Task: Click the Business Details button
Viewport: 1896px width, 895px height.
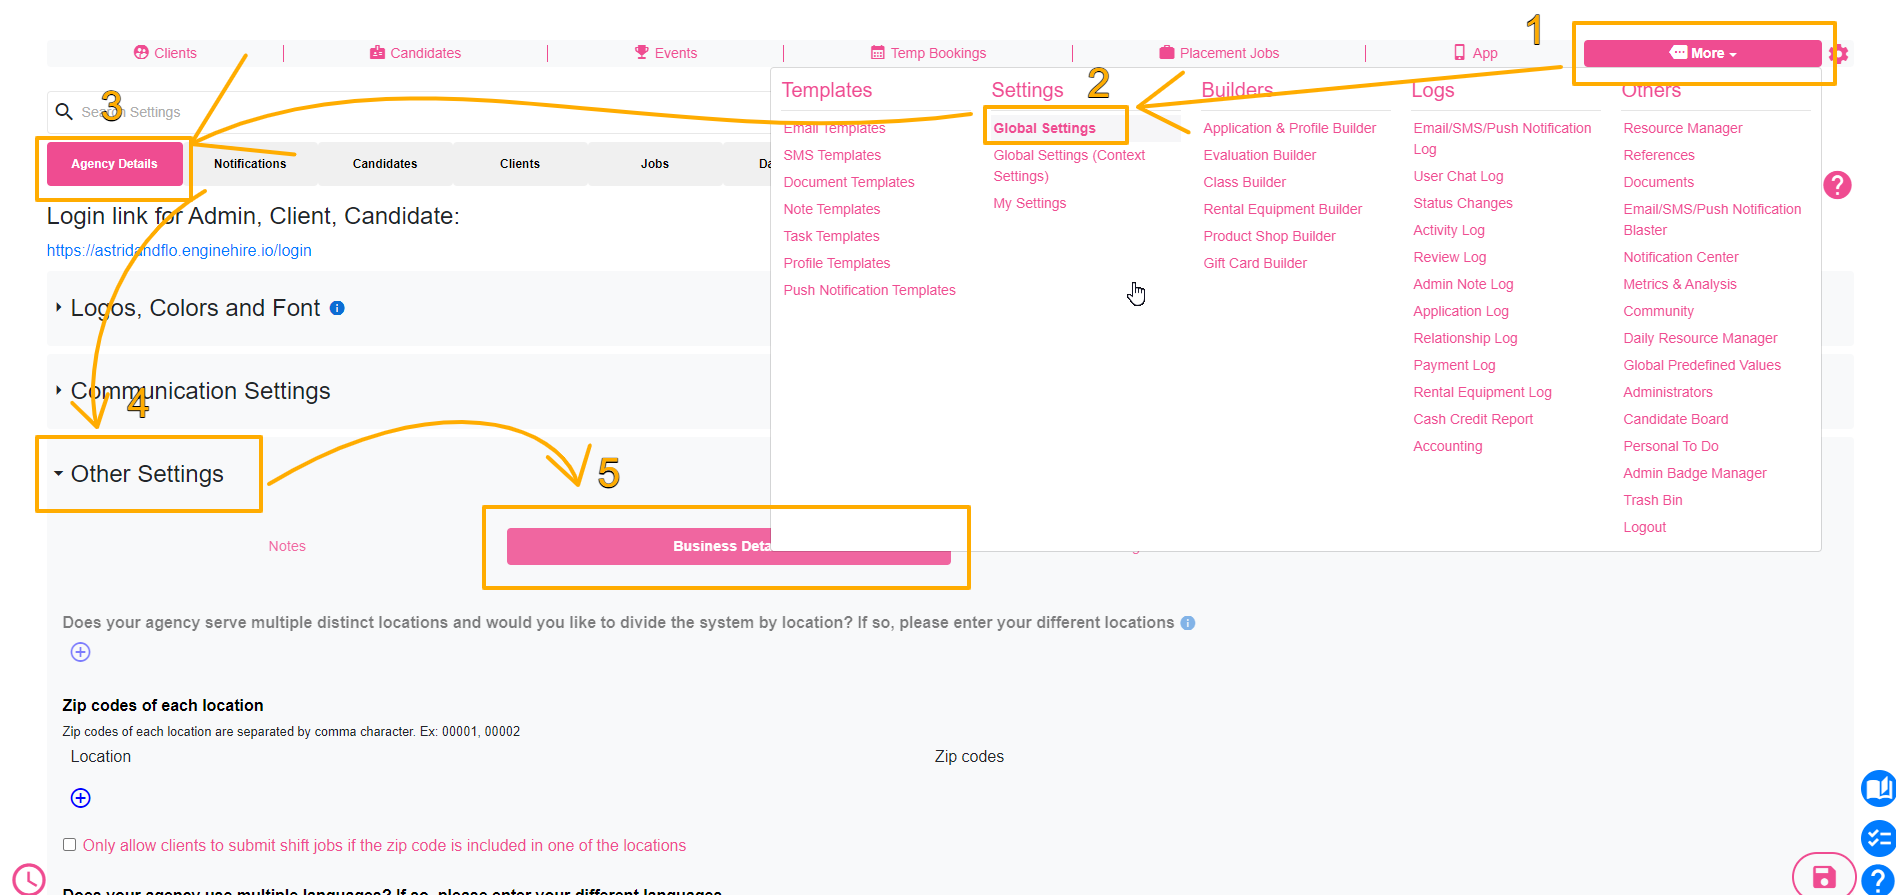Action: [728, 546]
